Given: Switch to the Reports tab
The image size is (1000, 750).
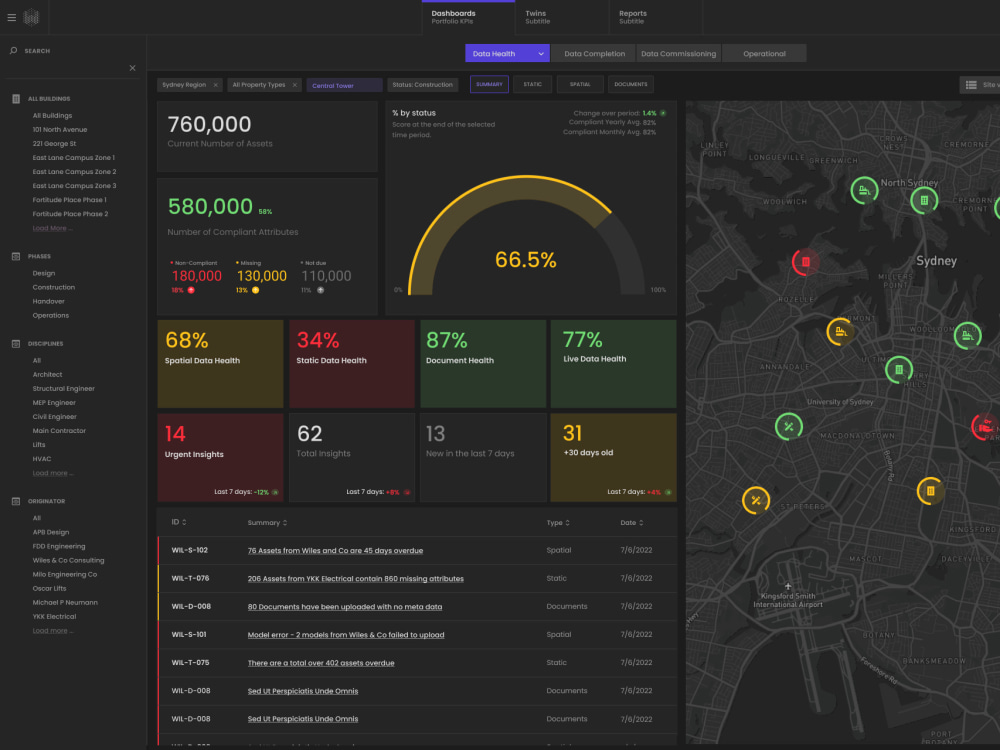Looking at the screenshot, I should pos(656,17).
